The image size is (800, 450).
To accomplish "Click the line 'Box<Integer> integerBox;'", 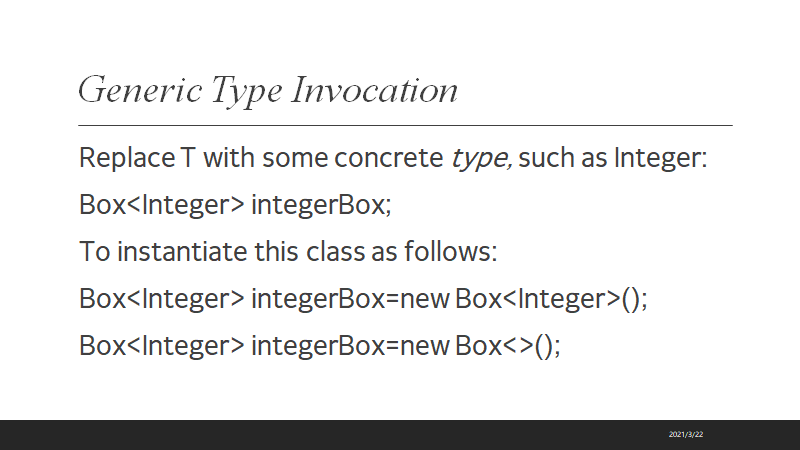I will pos(235,205).
